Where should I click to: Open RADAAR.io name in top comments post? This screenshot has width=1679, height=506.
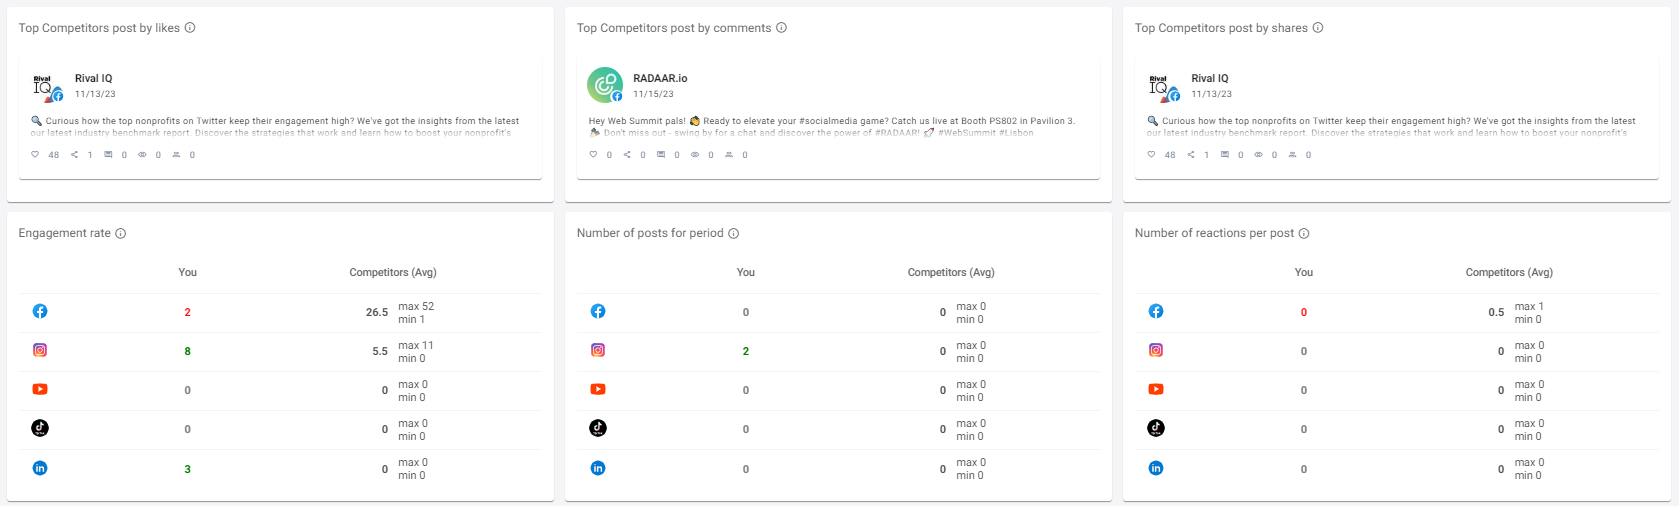pyautogui.click(x=660, y=78)
